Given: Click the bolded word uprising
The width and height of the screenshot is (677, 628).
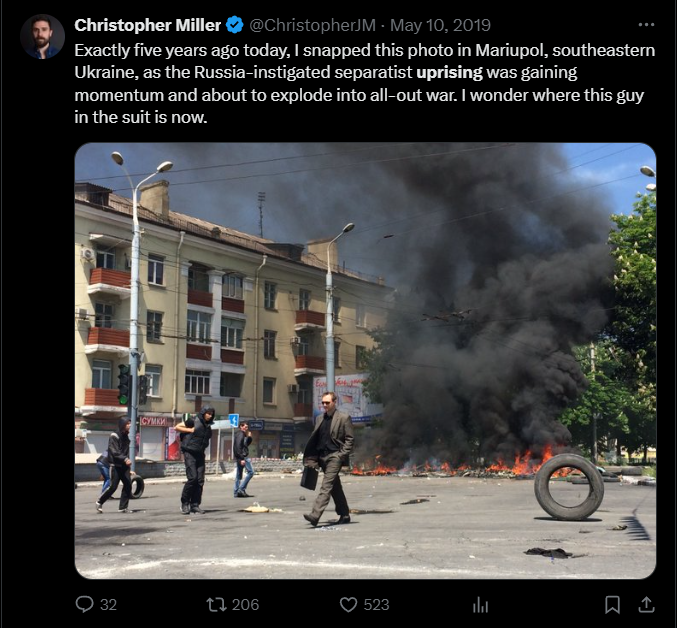Looking at the screenshot, I should click(x=449, y=73).
